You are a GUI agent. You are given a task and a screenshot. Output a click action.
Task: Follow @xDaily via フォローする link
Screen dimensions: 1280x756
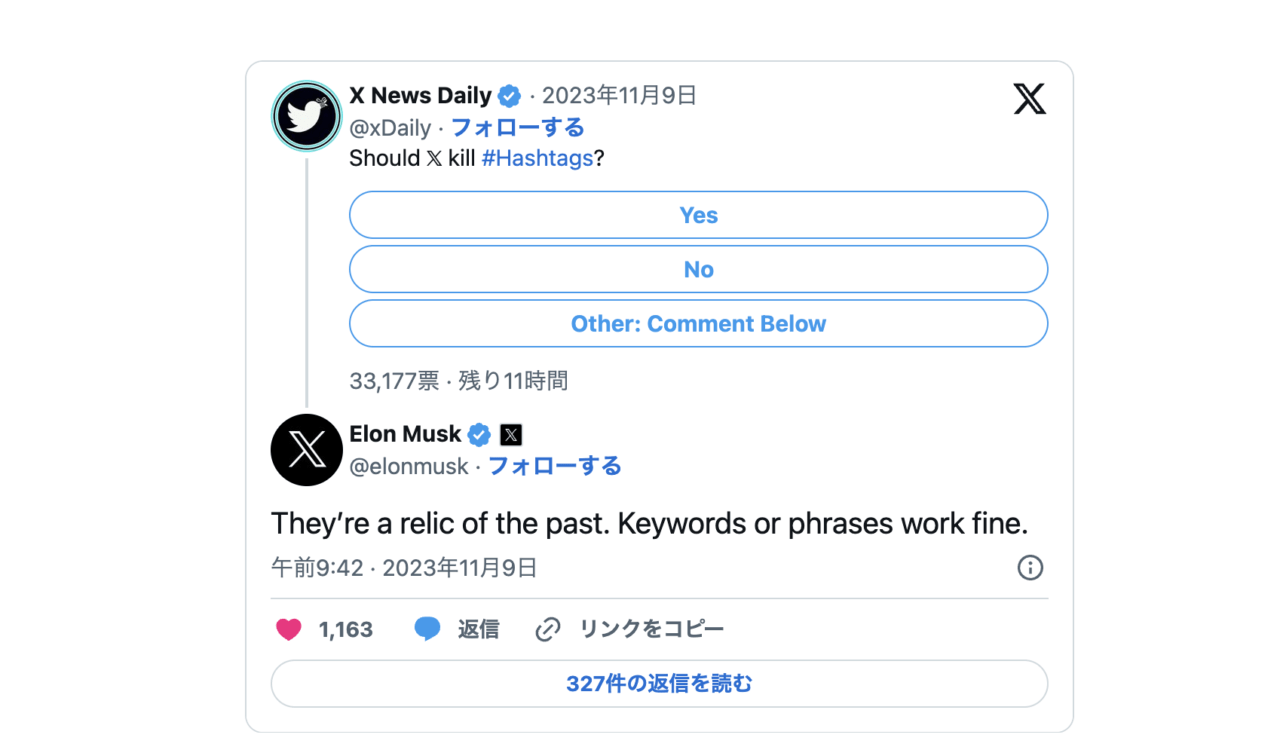517,128
